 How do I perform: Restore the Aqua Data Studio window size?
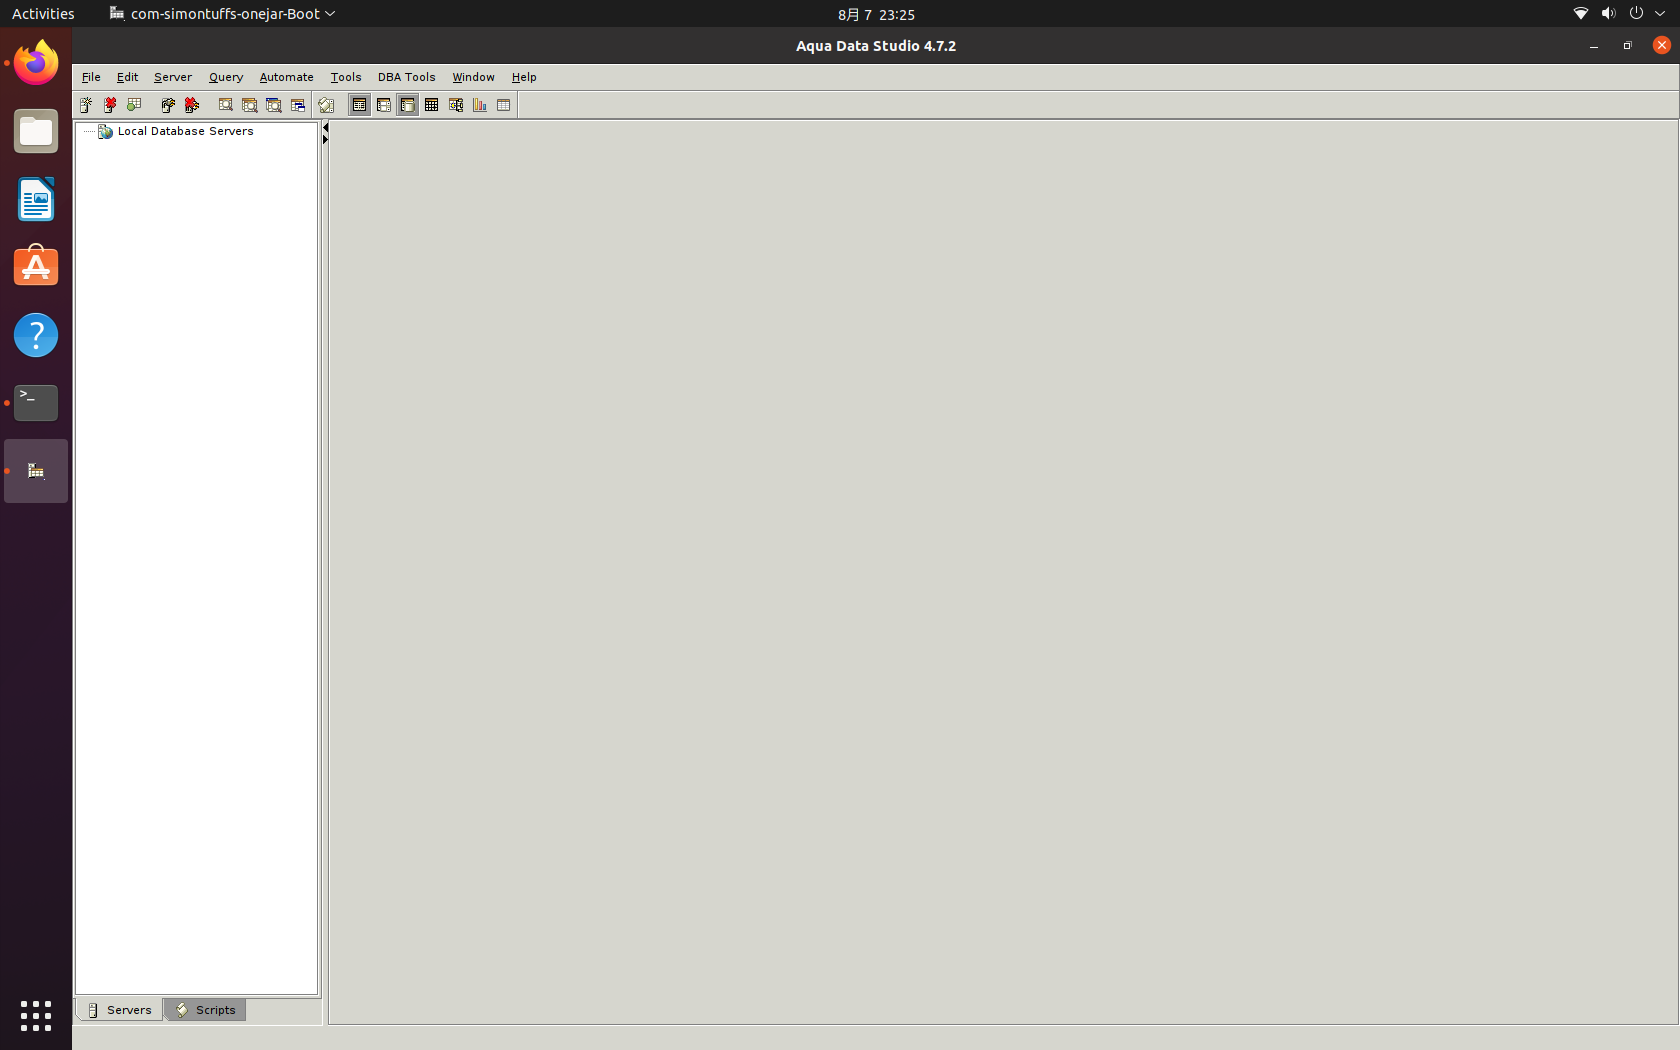pos(1628,46)
